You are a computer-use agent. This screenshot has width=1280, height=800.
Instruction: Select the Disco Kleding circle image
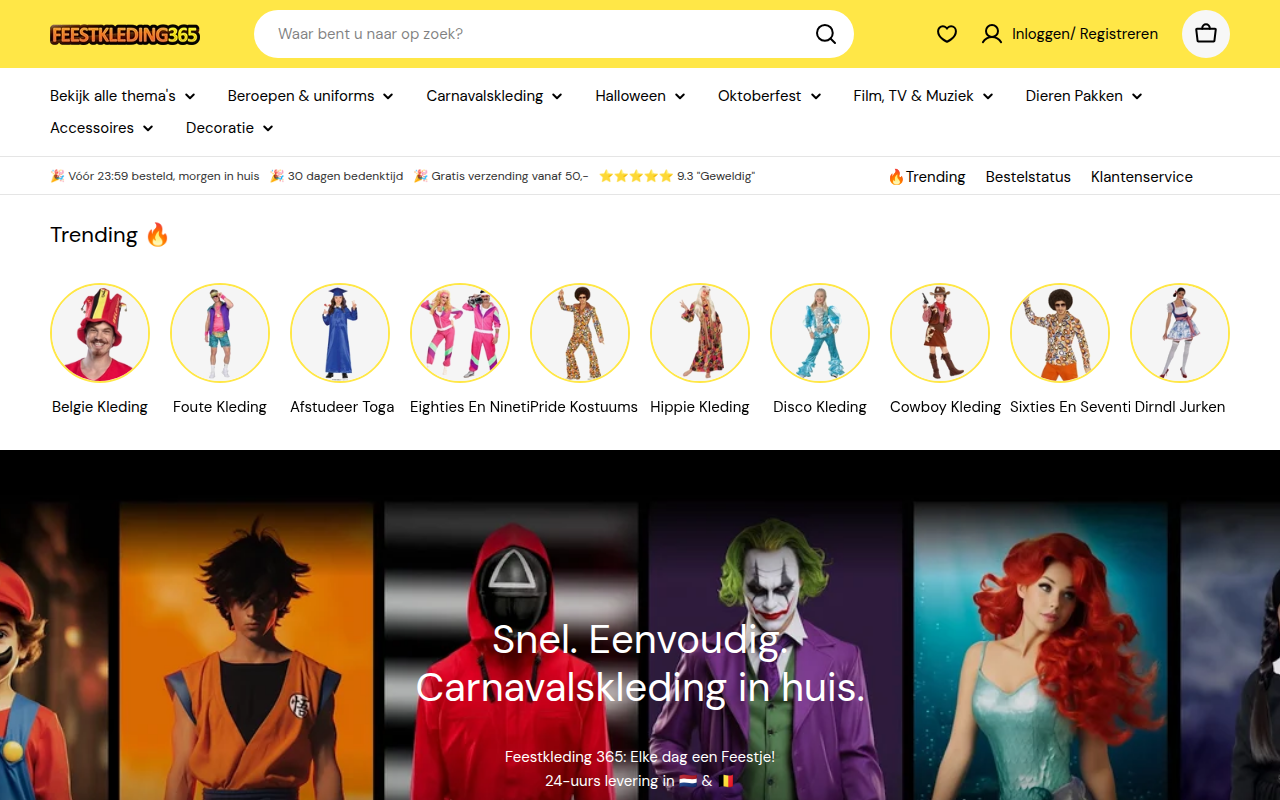pyautogui.click(x=820, y=333)
